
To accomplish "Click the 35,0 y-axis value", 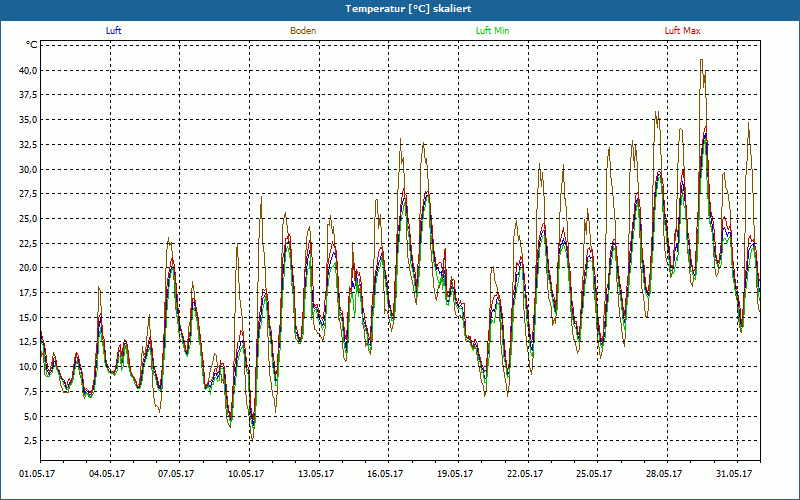I will click(x=28, y=120).
